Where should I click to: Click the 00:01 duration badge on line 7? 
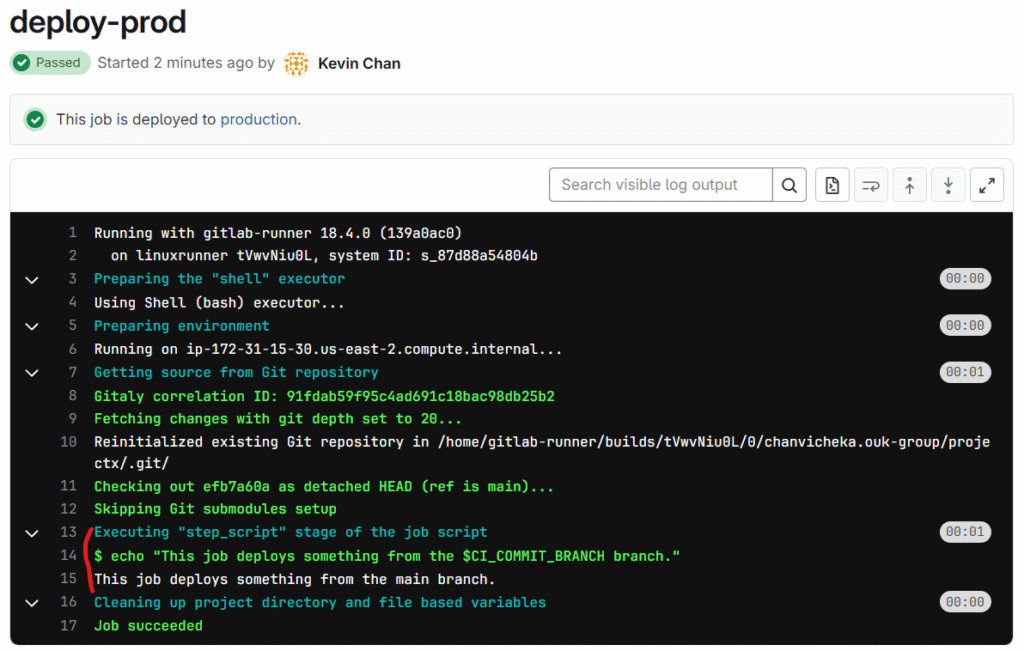[964, 373]
